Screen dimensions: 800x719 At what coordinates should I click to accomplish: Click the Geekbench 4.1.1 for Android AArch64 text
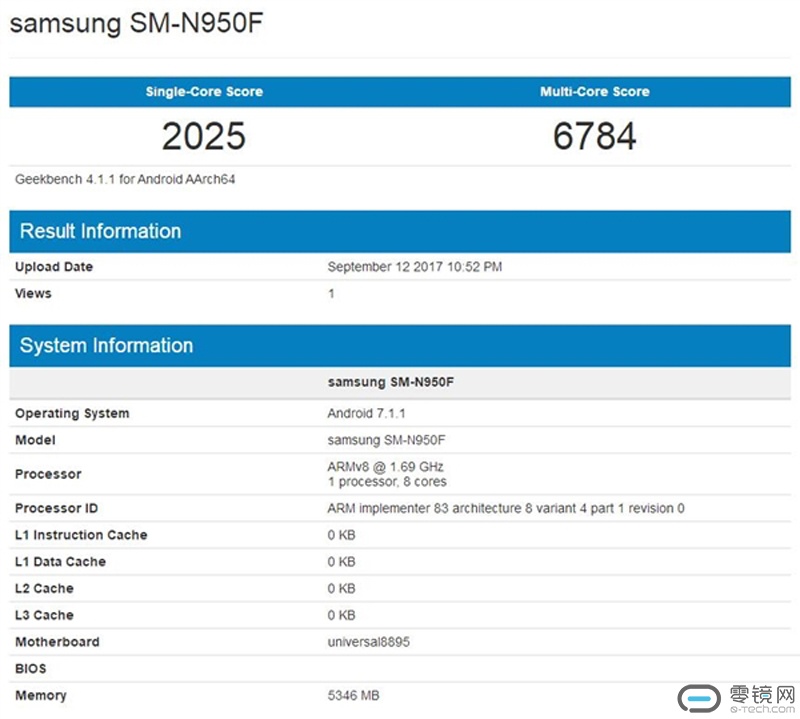125,179
